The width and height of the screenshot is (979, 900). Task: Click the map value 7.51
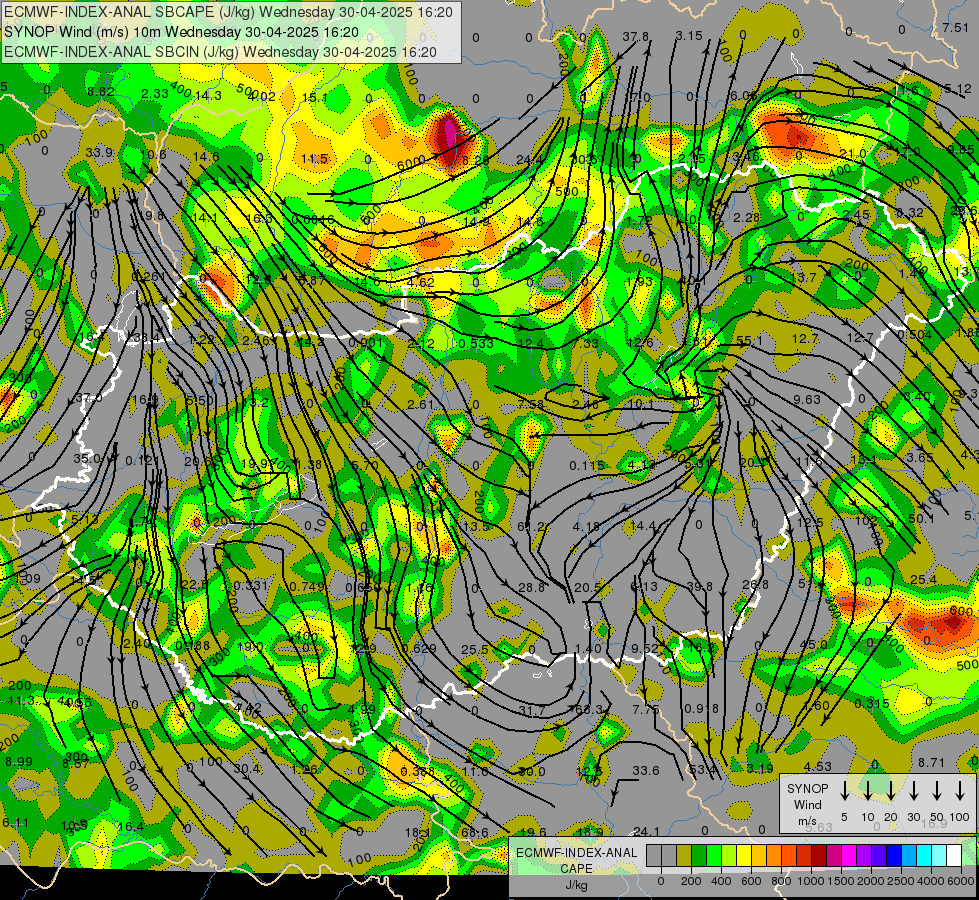[x=955, y=27]
